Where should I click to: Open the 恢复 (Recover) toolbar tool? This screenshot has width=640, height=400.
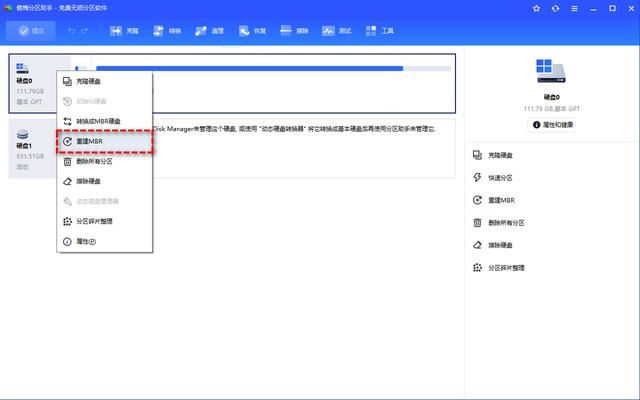253,31
